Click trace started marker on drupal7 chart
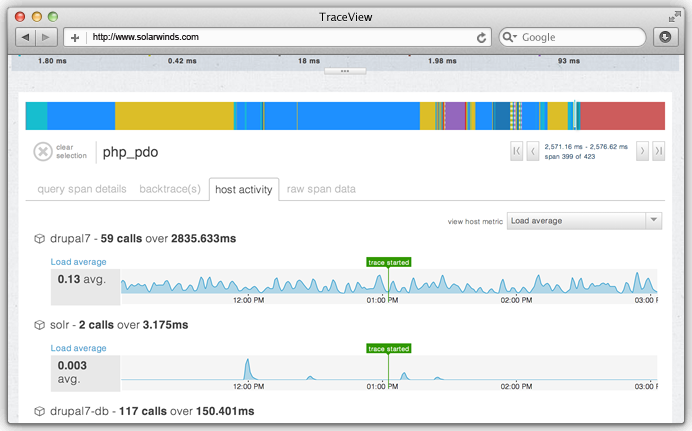This screenshot has width=692, height=431. point(389,262)
